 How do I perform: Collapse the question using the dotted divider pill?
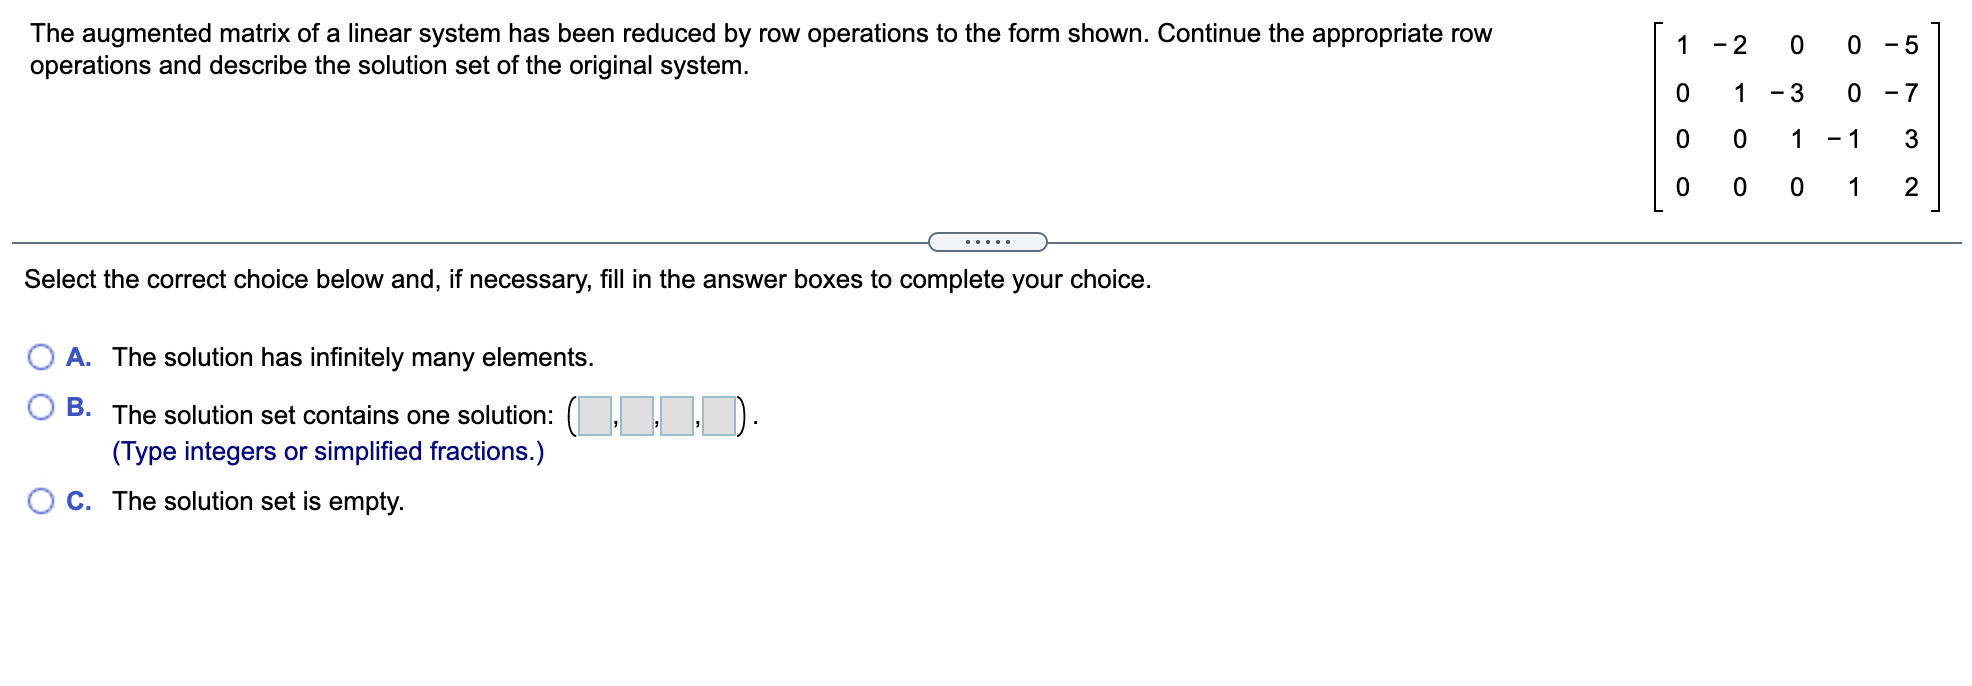(x=986, y=241)
